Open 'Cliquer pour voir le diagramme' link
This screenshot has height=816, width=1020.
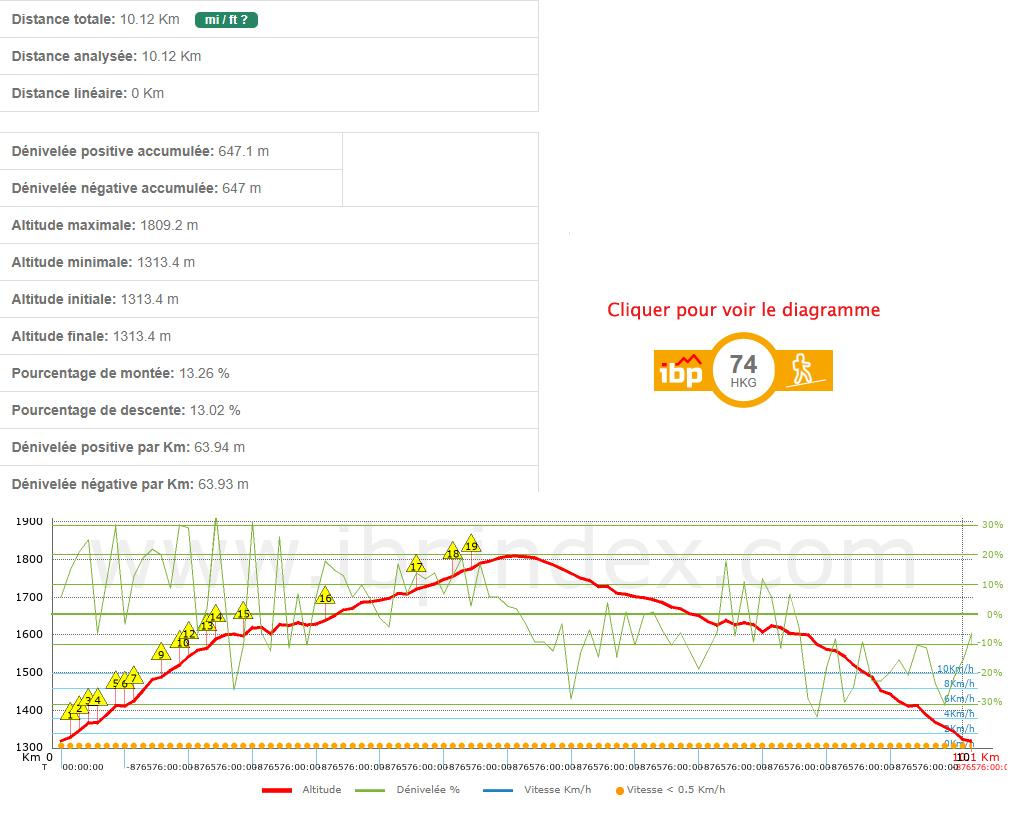pyautogui.click(x=743, y=310)
